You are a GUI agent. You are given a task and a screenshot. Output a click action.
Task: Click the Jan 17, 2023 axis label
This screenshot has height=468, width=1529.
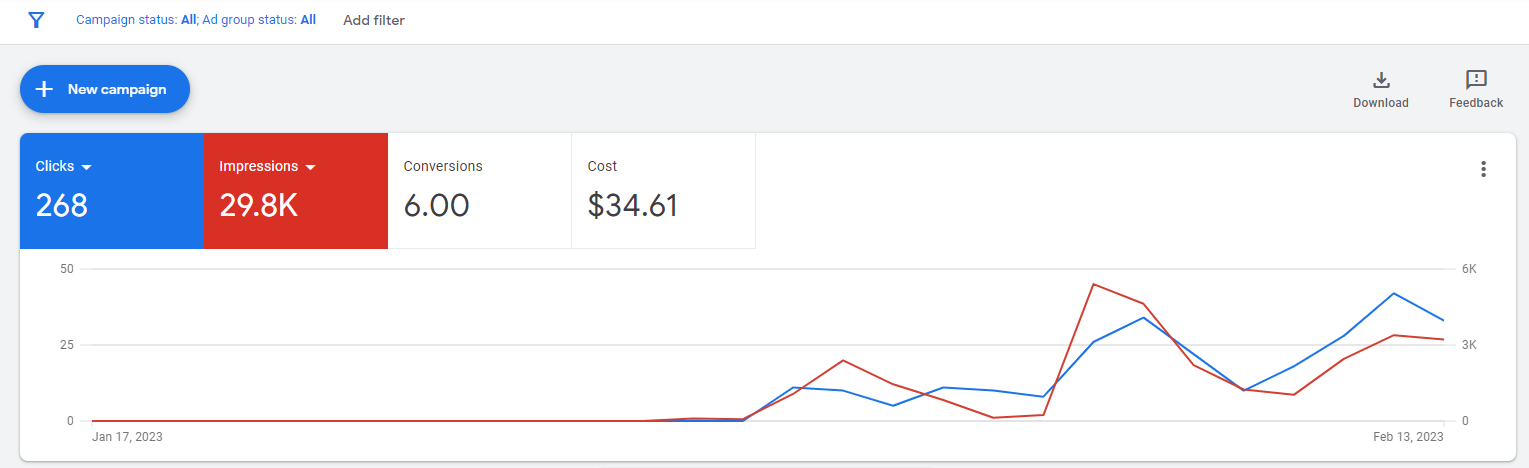pyautogui.click(x=127, y=437)
